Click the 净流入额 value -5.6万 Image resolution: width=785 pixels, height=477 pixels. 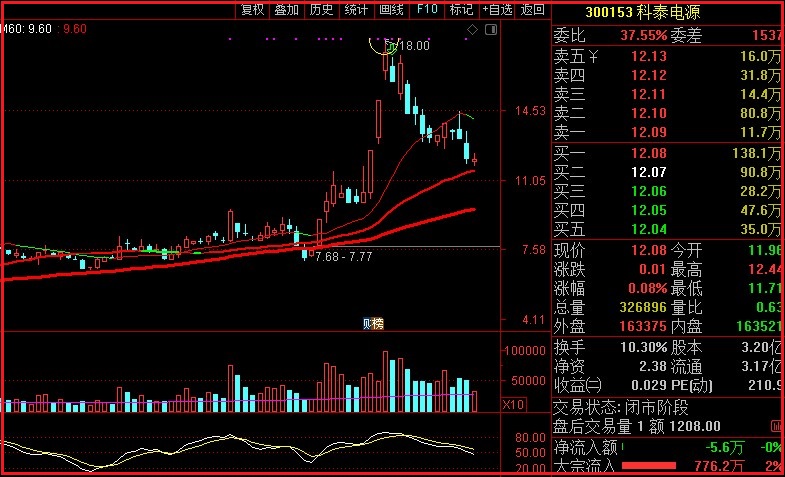pyautogui.click(x=724, y=447)
